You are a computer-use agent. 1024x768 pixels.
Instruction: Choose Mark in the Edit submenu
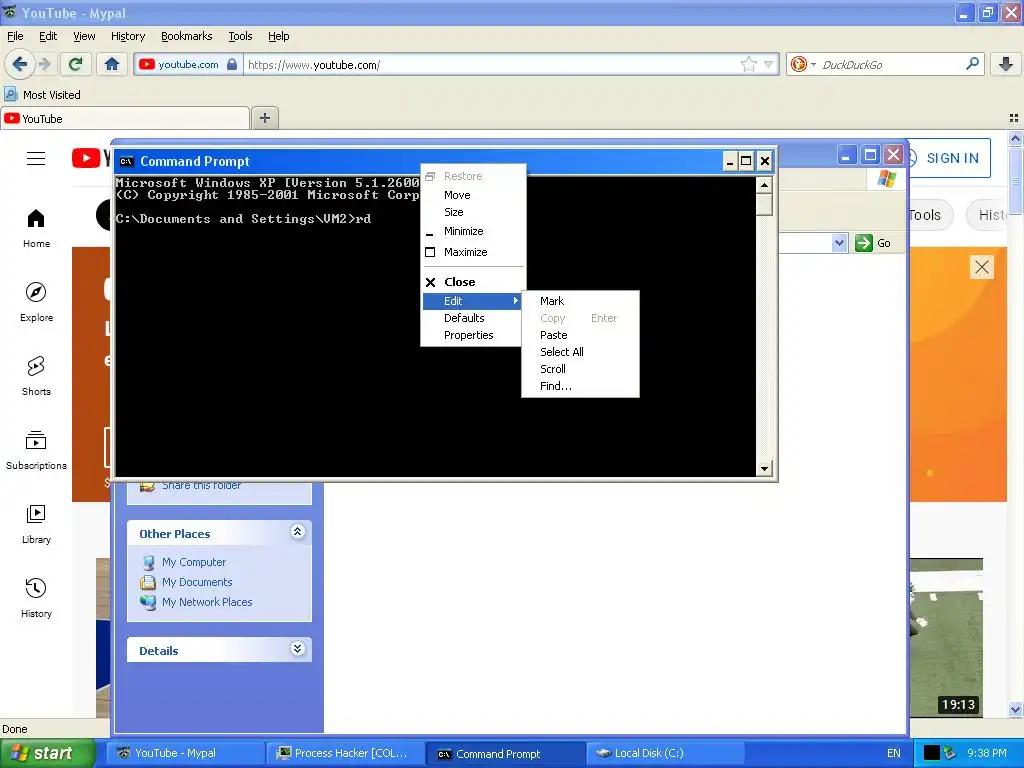(x=580, y=301)
